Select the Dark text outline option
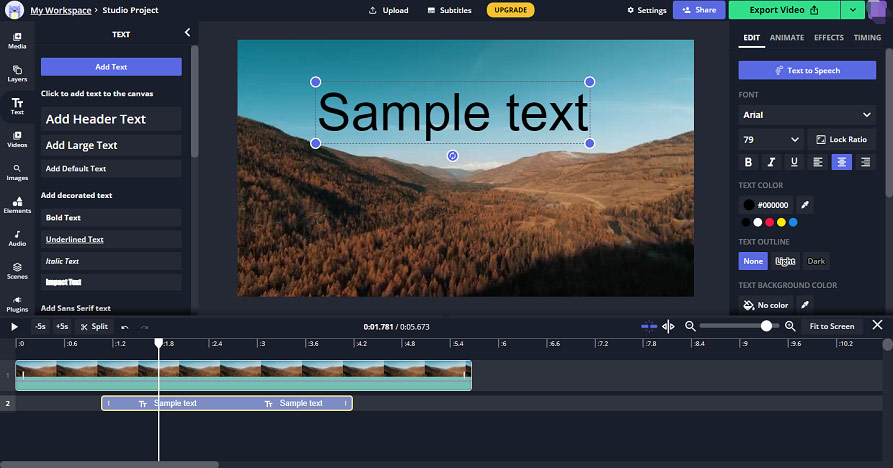The height and width of the screenshot is (468, 893). pyautogui.click(x=816, y=261)
